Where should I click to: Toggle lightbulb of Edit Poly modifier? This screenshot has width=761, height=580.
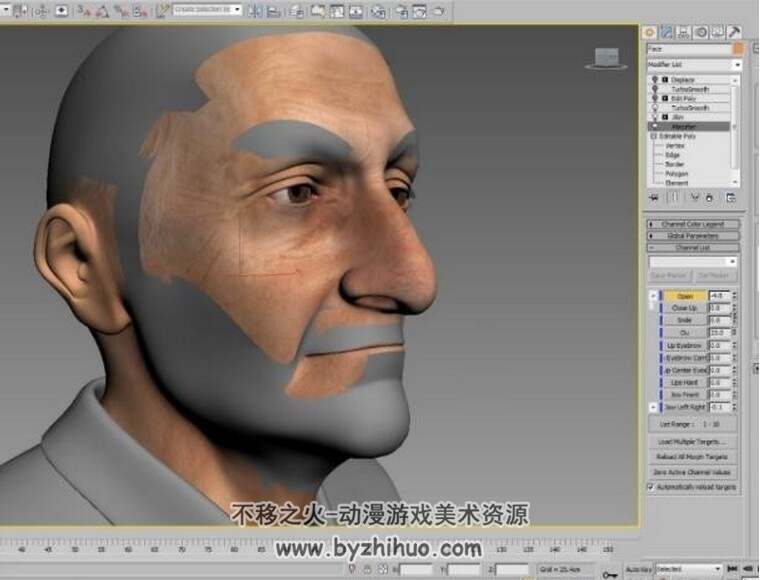tap(655, 98)
